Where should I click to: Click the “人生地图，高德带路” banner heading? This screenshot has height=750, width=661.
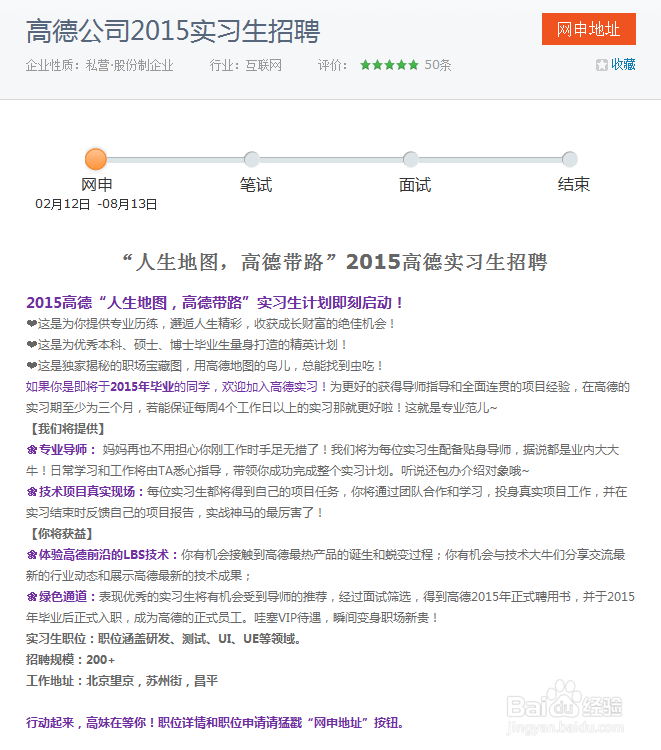coord(335,262)
